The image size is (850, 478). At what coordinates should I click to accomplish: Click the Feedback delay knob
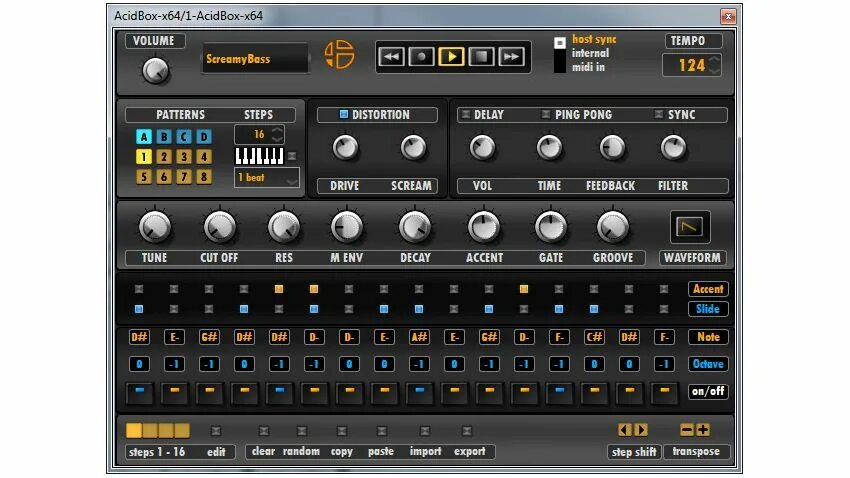click(x=612, y=147)
